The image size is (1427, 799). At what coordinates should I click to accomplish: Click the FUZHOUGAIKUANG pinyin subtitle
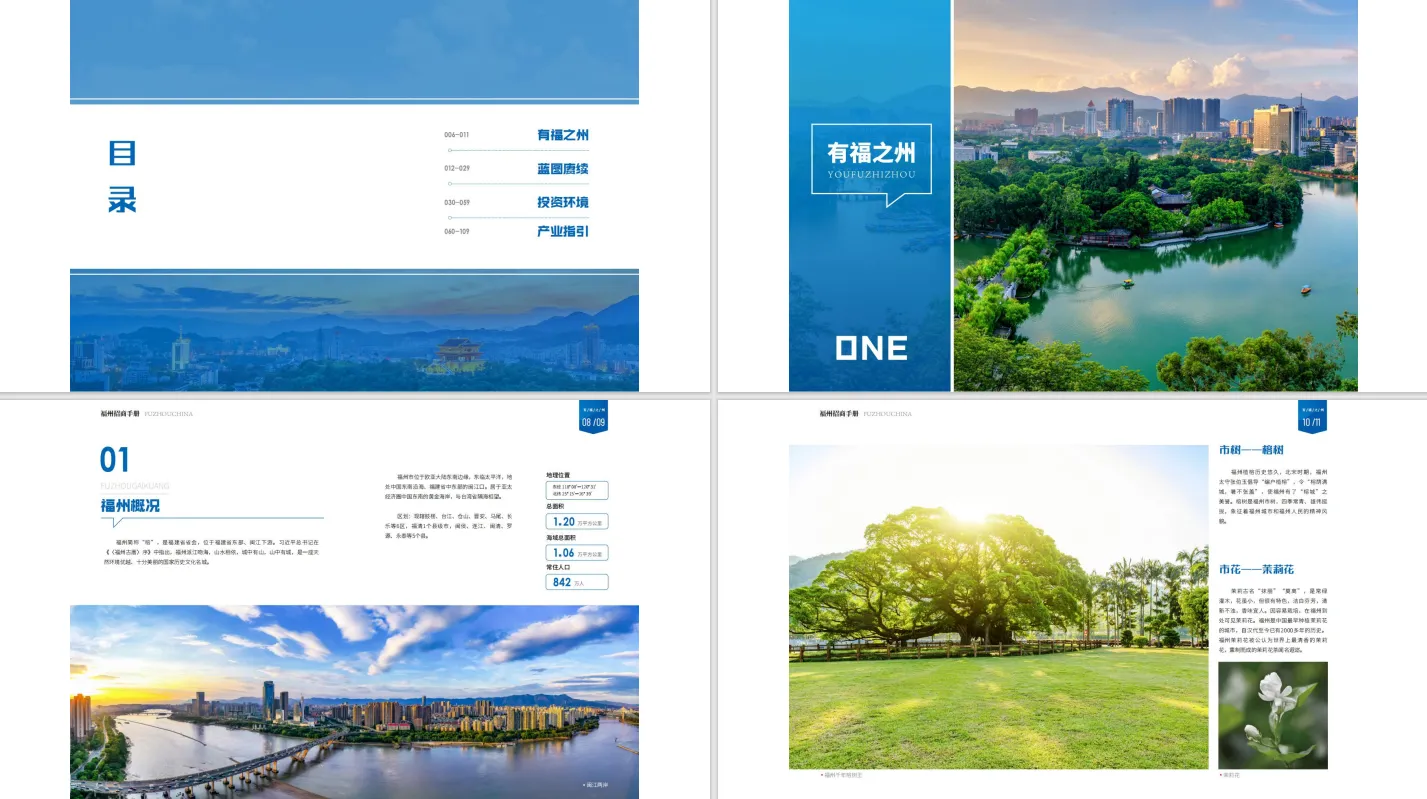click(x=135, y=486)
